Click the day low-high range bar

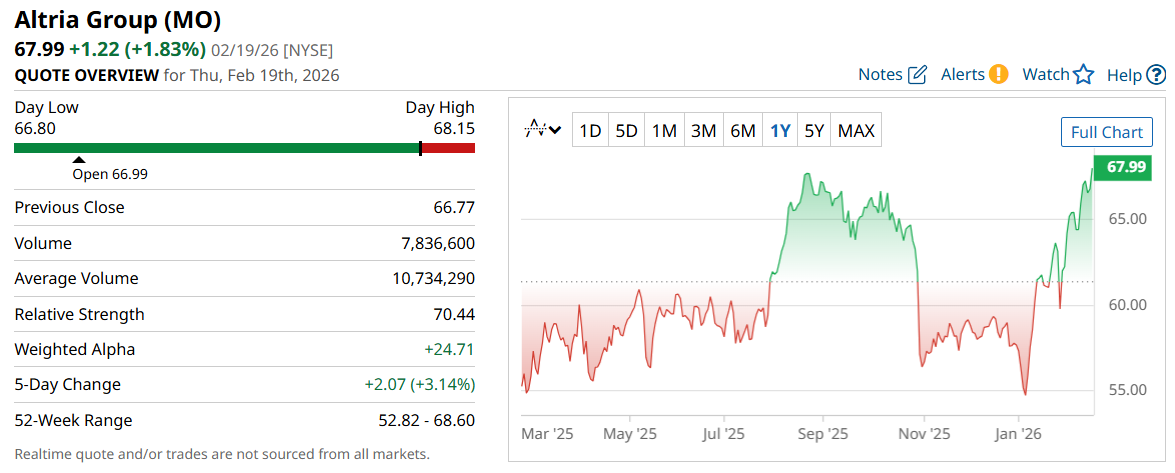click(x=244, y=148)
